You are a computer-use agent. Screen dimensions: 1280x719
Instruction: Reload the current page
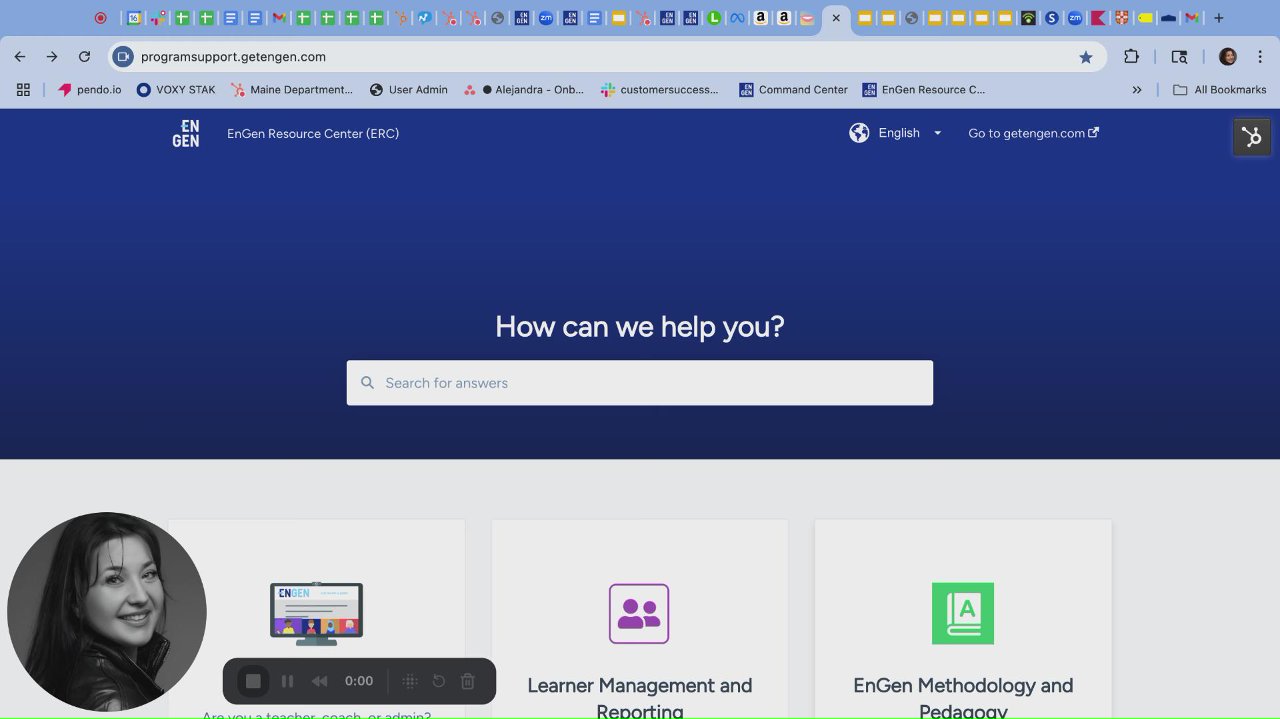84,57
